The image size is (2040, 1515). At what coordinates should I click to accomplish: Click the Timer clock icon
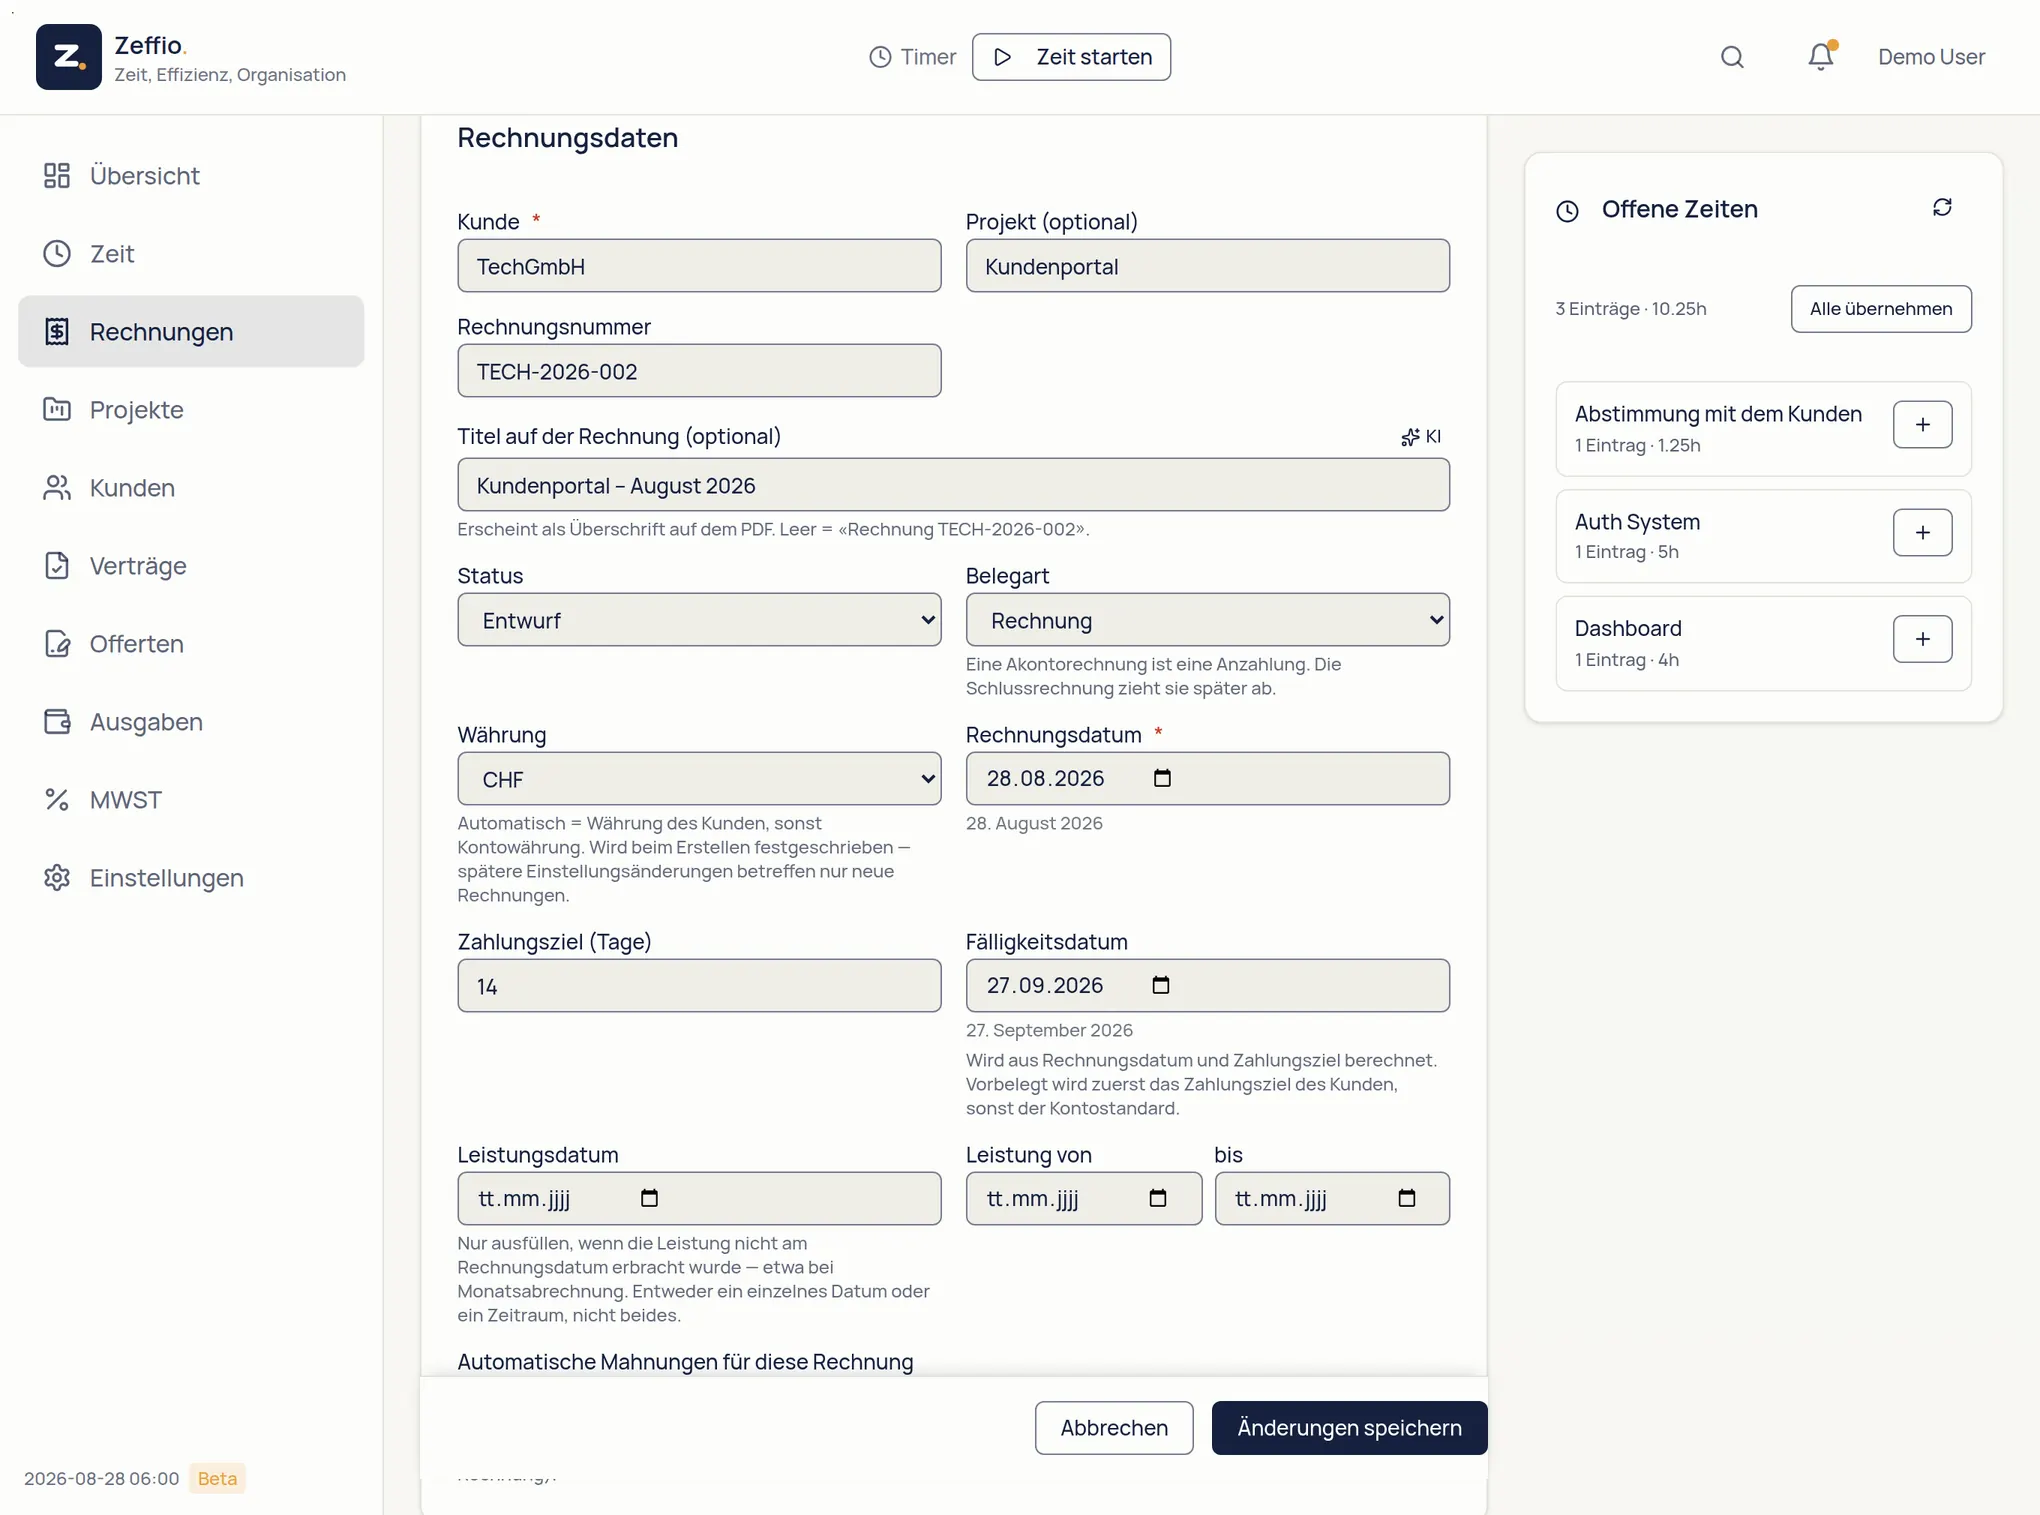point(880,57)
